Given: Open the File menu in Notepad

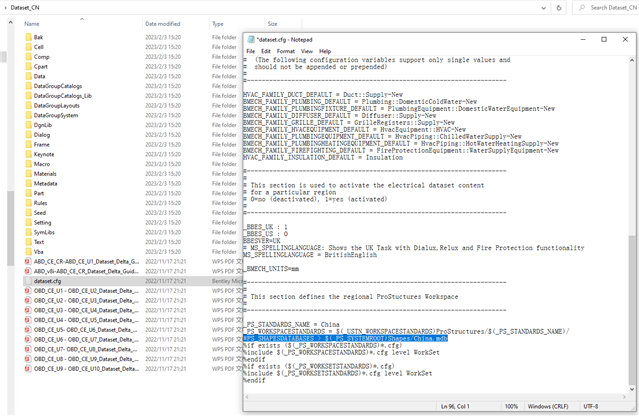Looking at the screenshot, I should (251, 51).
